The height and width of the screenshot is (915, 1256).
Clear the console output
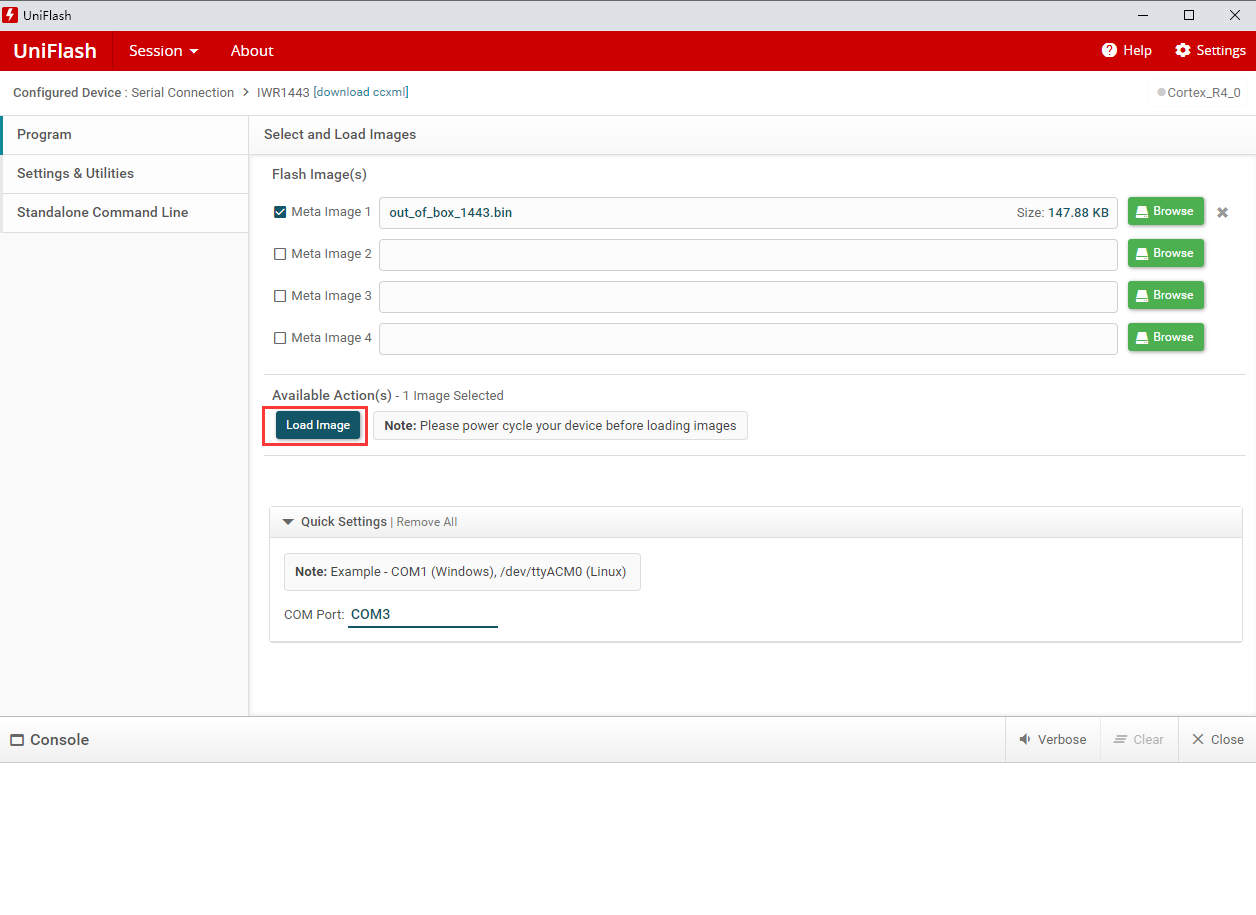coord(1139,740)
